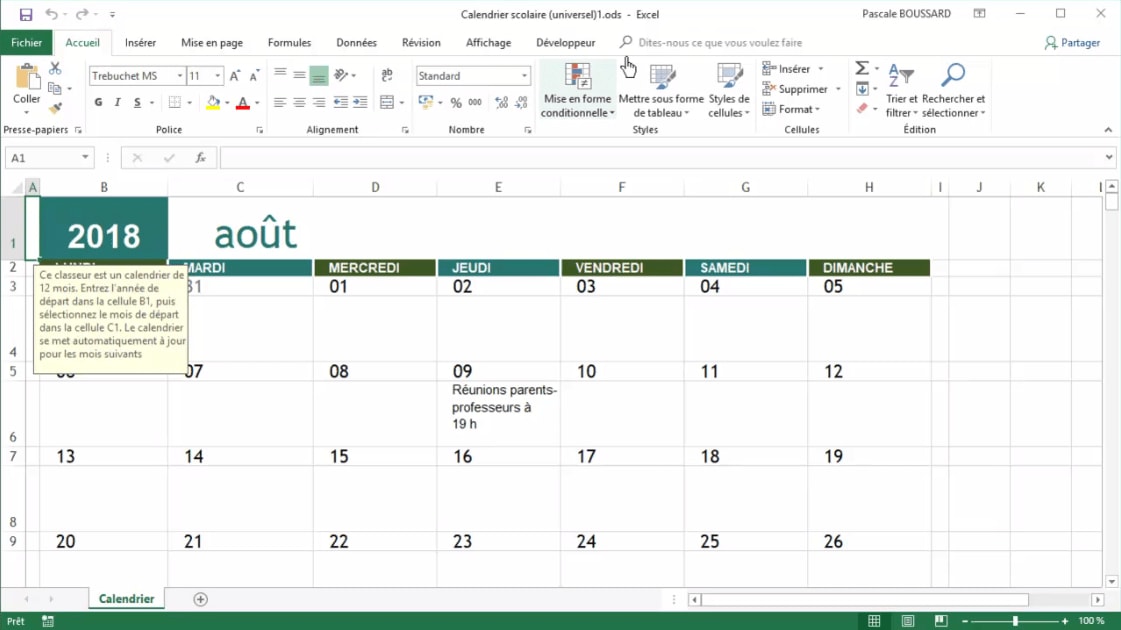1121x630 pixels.
Task: Toggle italic (I) formatting
Action: [117, 103]
